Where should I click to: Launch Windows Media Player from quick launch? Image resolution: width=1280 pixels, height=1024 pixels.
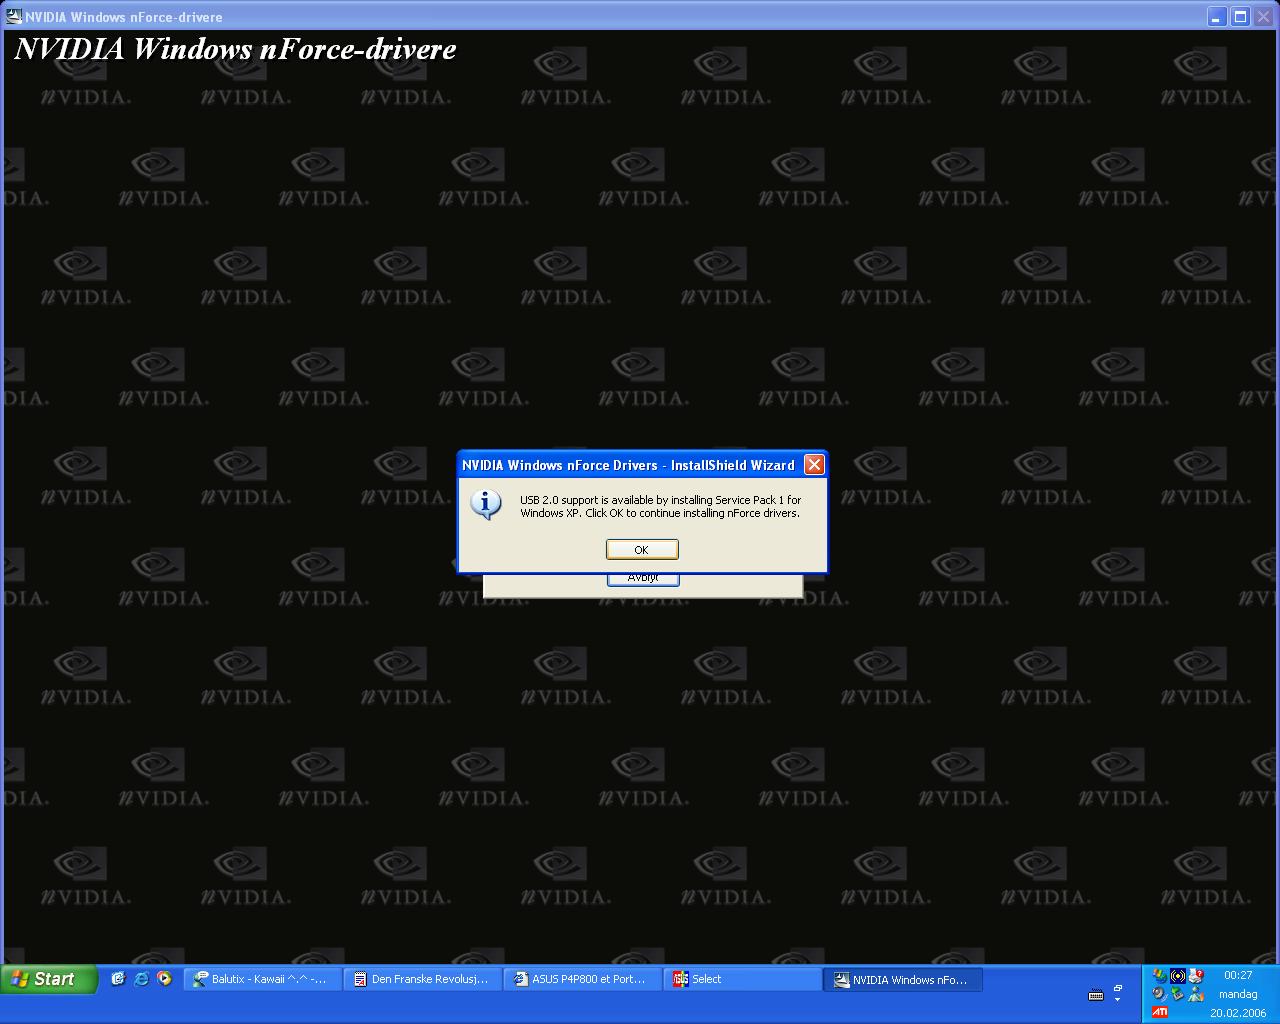(164, 979)
